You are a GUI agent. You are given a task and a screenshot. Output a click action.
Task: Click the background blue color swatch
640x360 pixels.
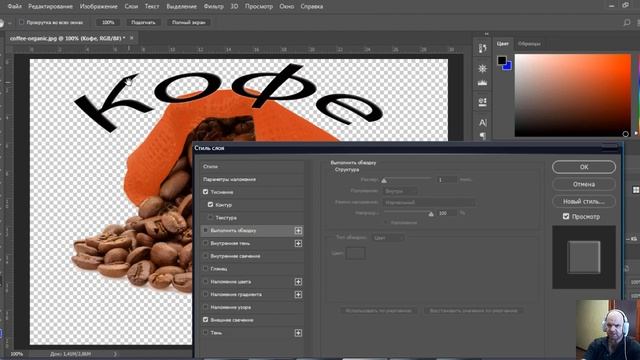[508, 67]
